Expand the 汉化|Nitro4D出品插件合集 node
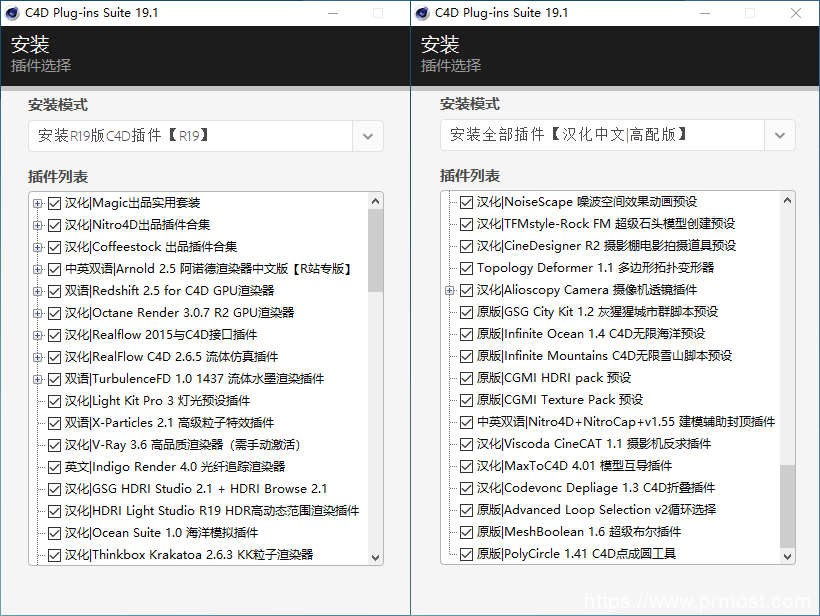Image resolution: width=820 pixels, height=616 pixels. [x=38, y=225]
